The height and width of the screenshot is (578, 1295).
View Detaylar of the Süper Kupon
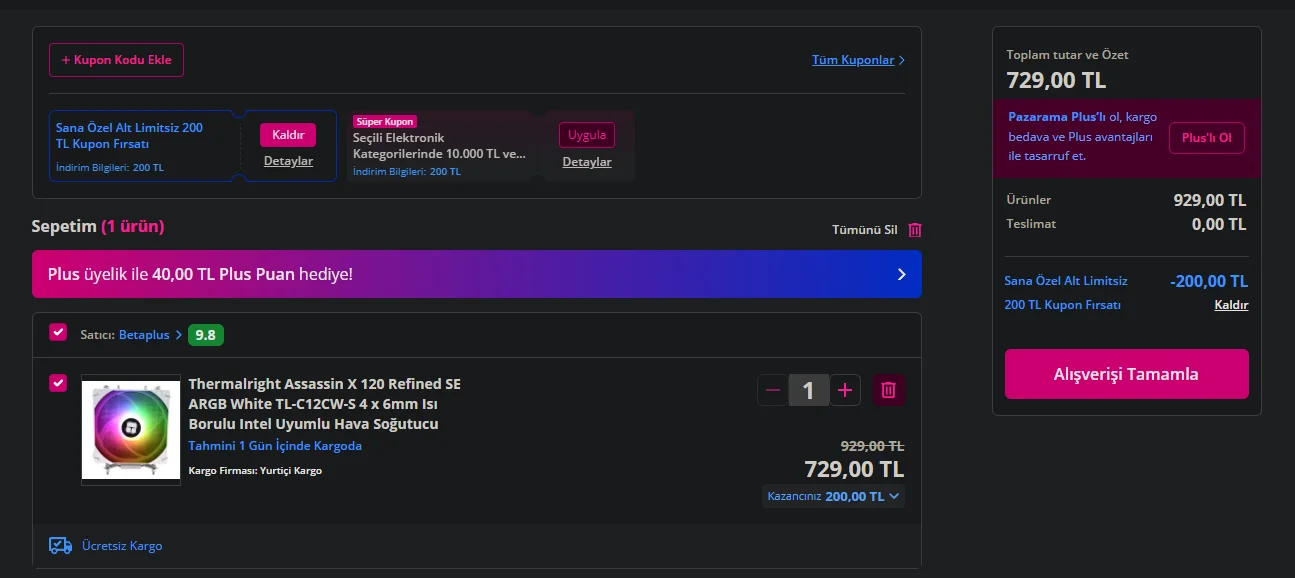587,162
